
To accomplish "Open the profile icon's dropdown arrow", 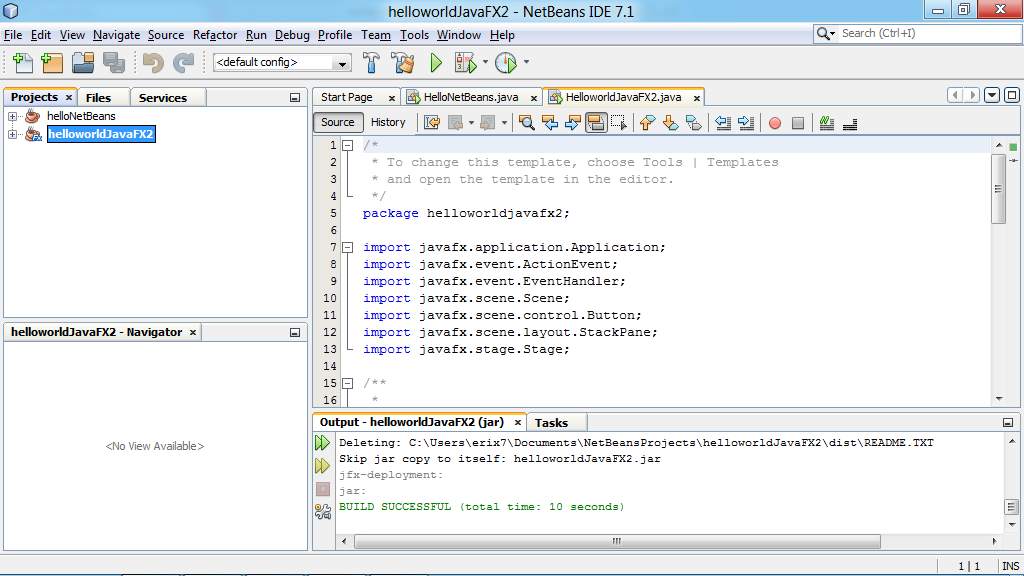I will (526, 63).
